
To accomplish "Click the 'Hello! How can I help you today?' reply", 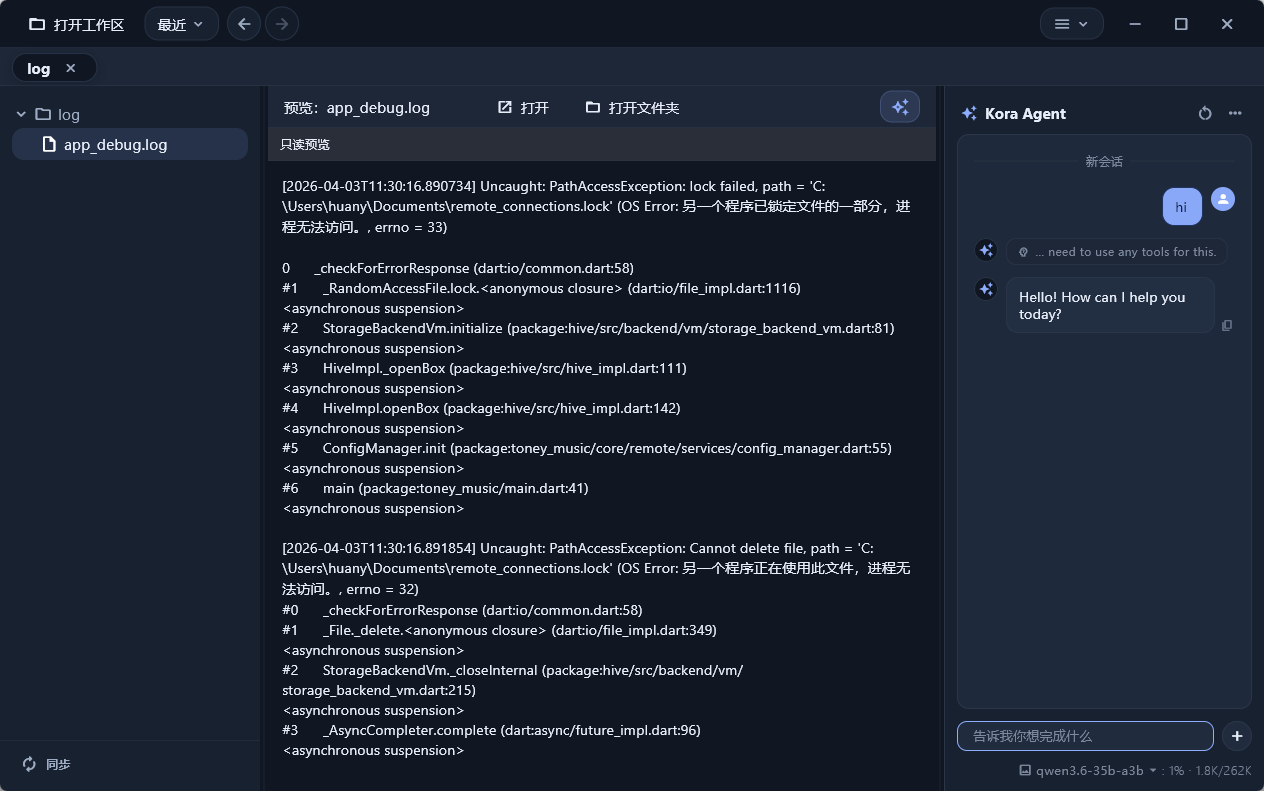I will point(1110,305).
